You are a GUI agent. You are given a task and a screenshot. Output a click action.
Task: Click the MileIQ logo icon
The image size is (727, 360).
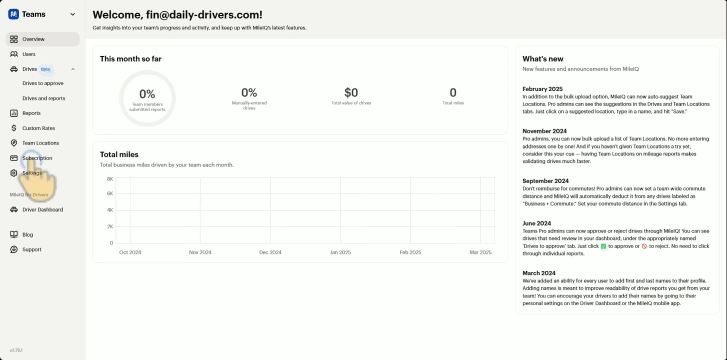13,14
